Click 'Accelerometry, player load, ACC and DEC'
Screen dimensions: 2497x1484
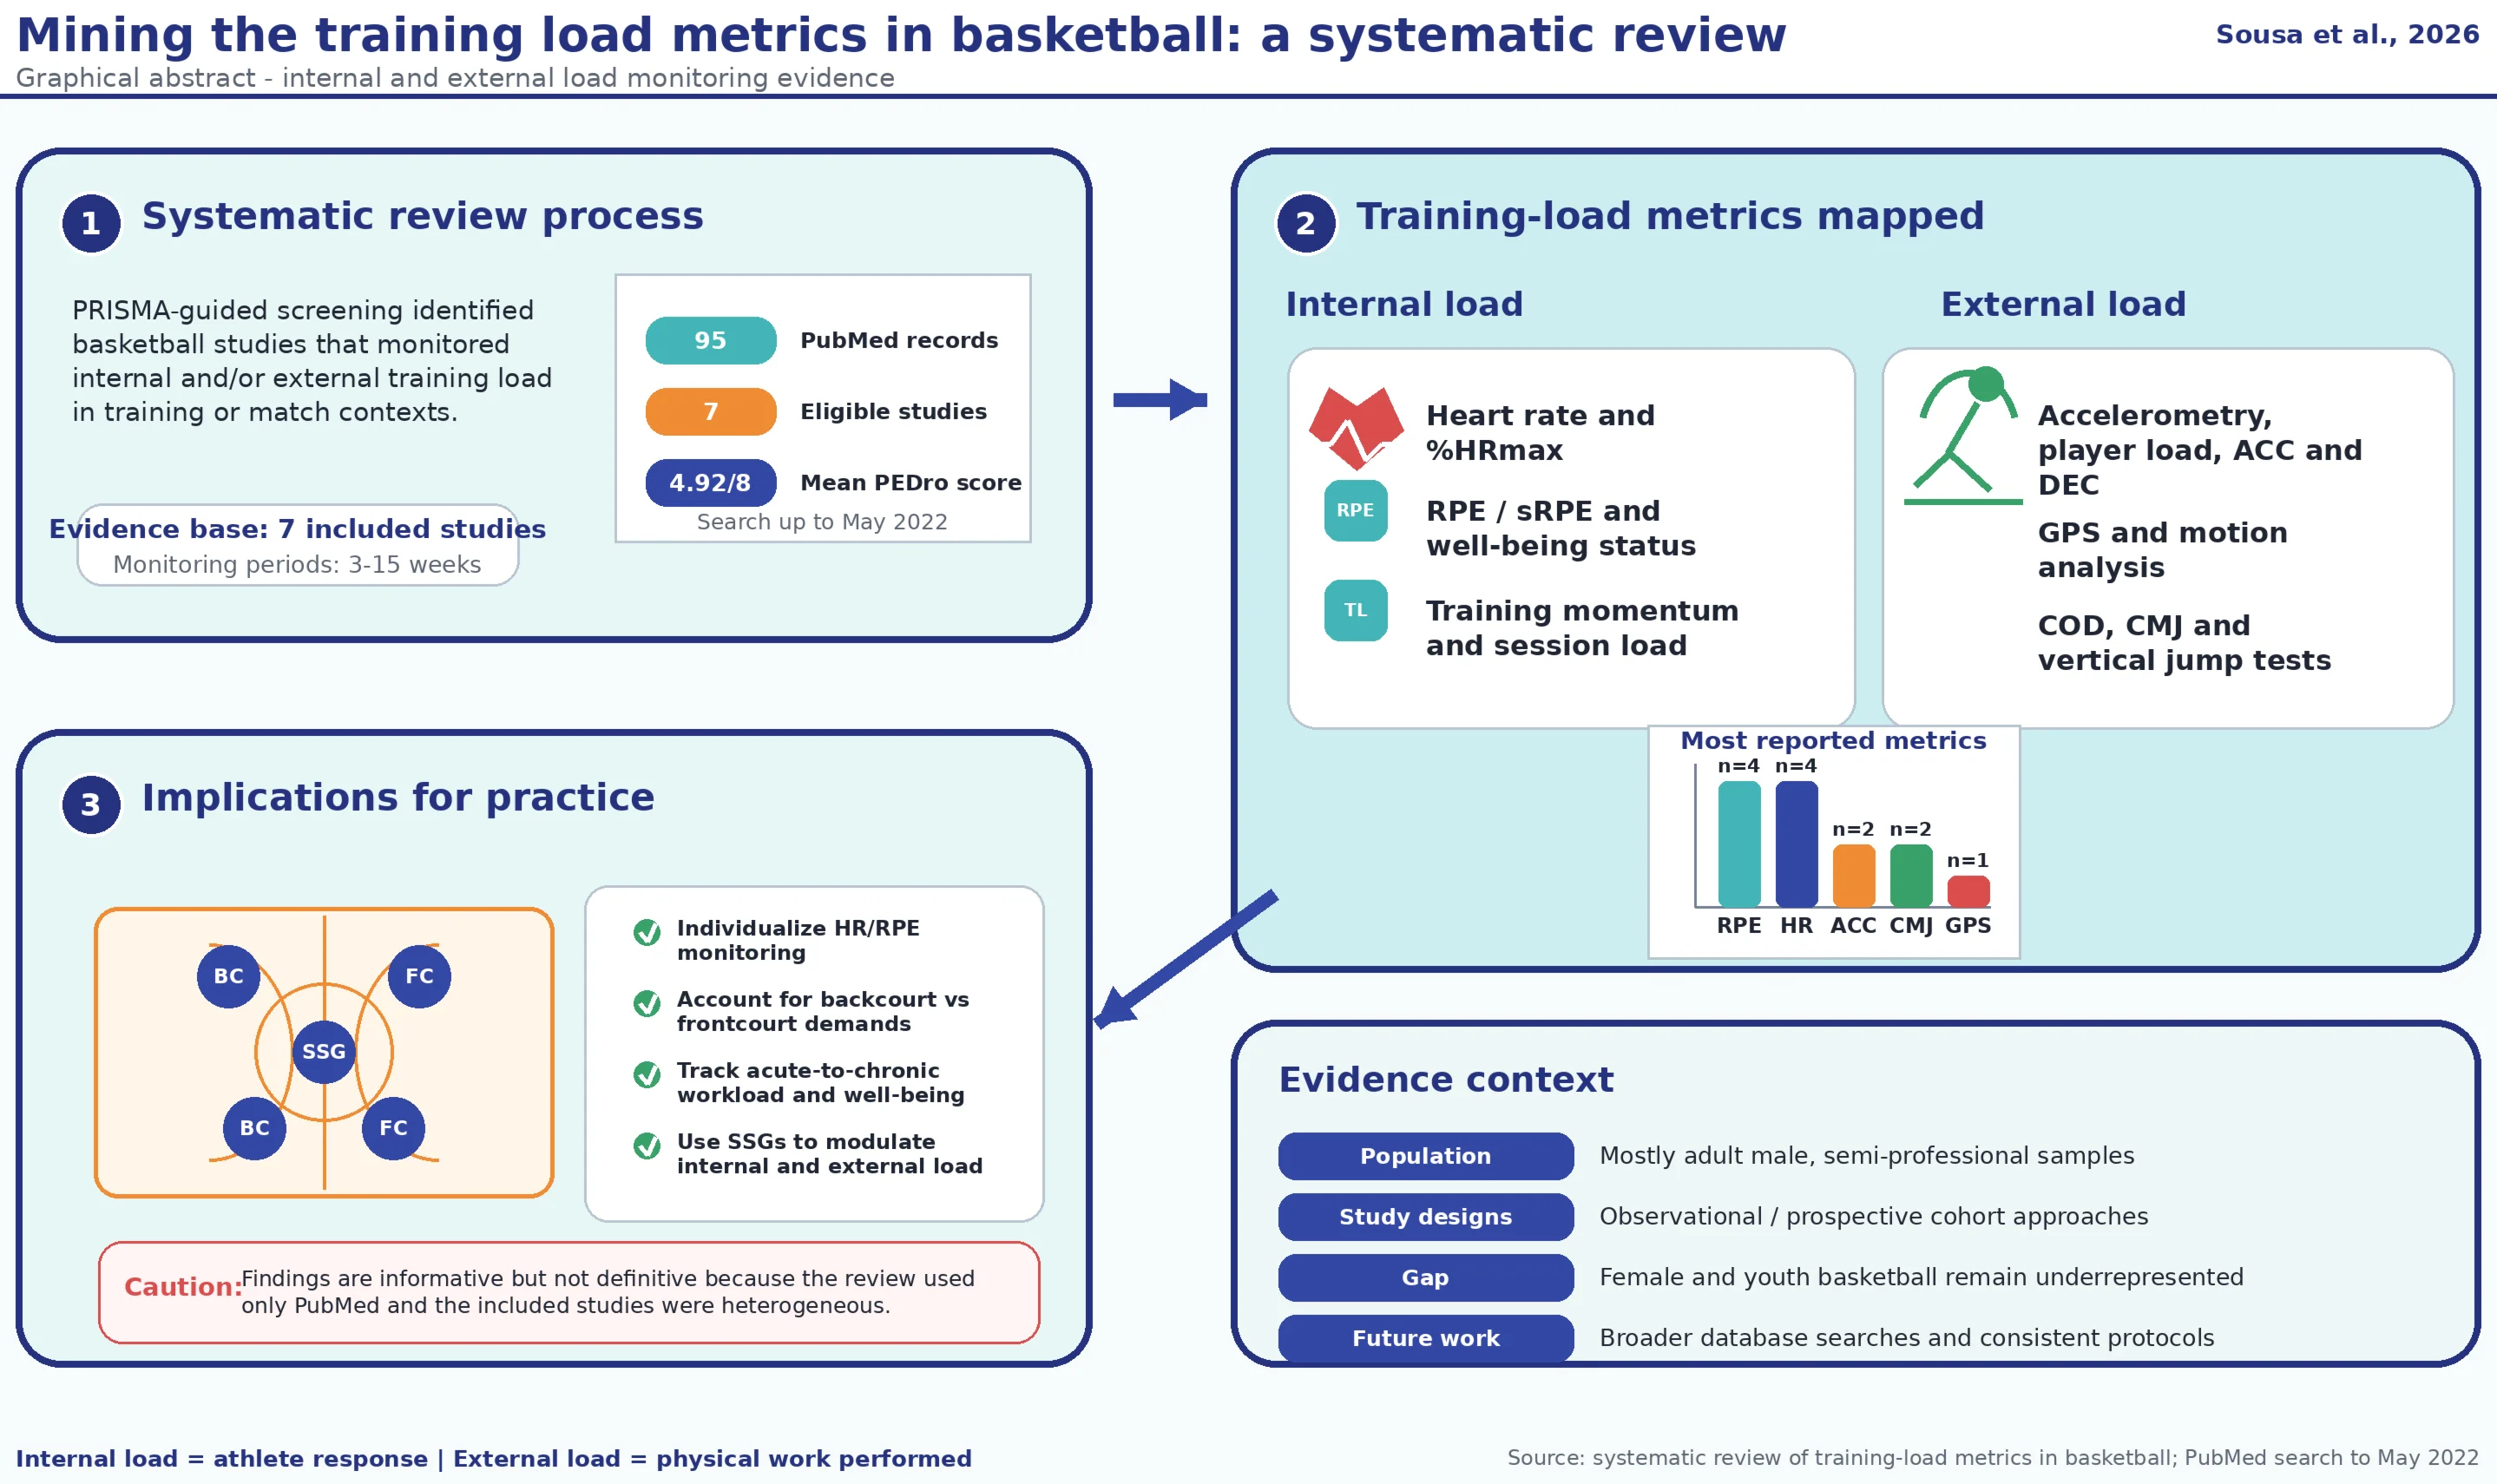(2200, 450)
